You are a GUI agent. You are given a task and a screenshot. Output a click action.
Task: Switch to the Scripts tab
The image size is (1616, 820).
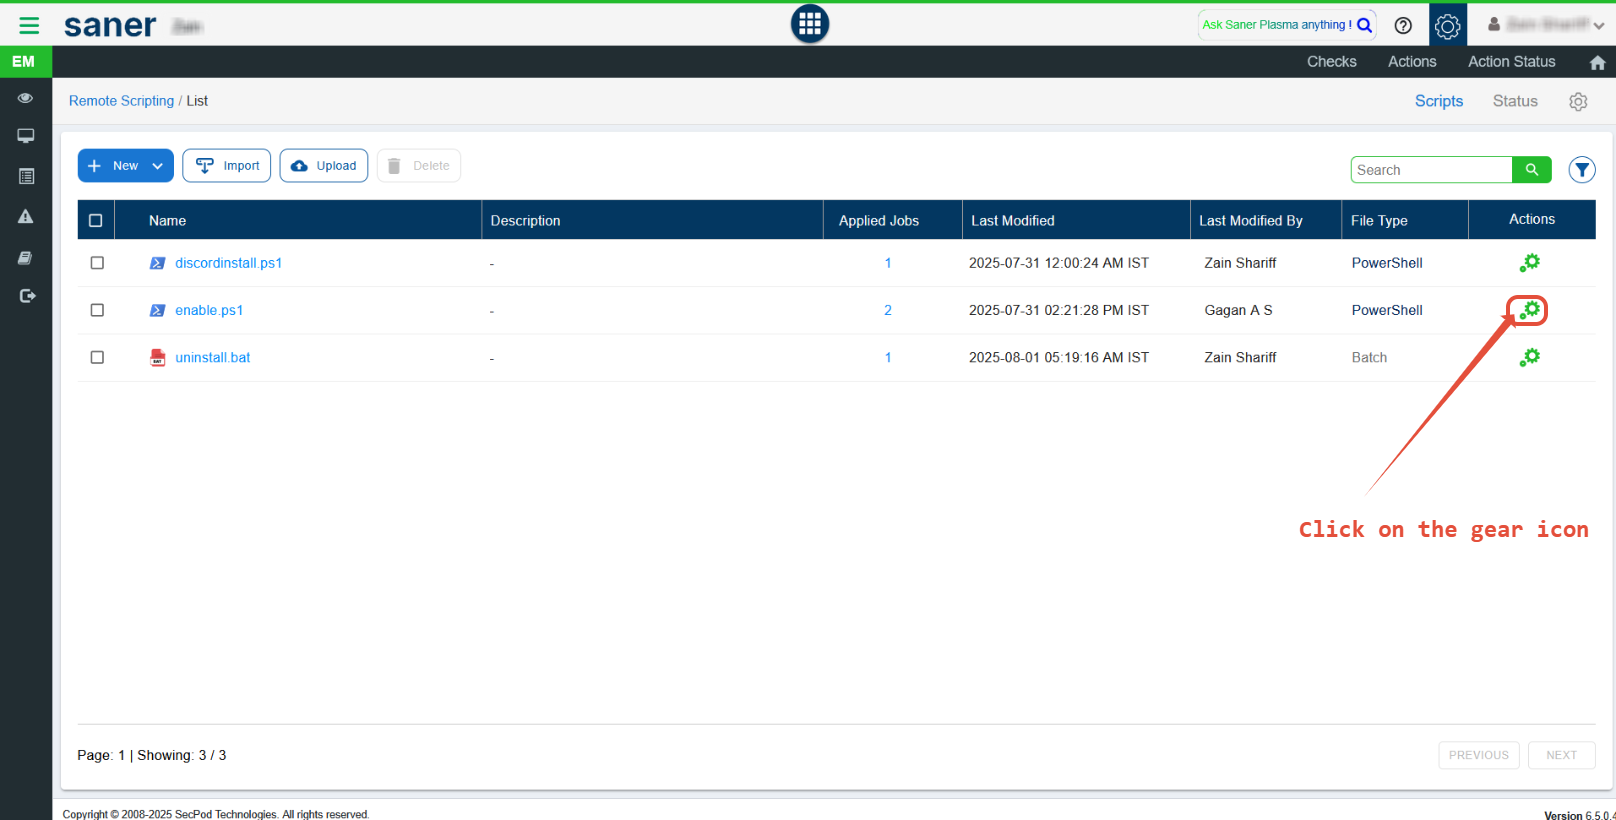tap(1439, 101)
